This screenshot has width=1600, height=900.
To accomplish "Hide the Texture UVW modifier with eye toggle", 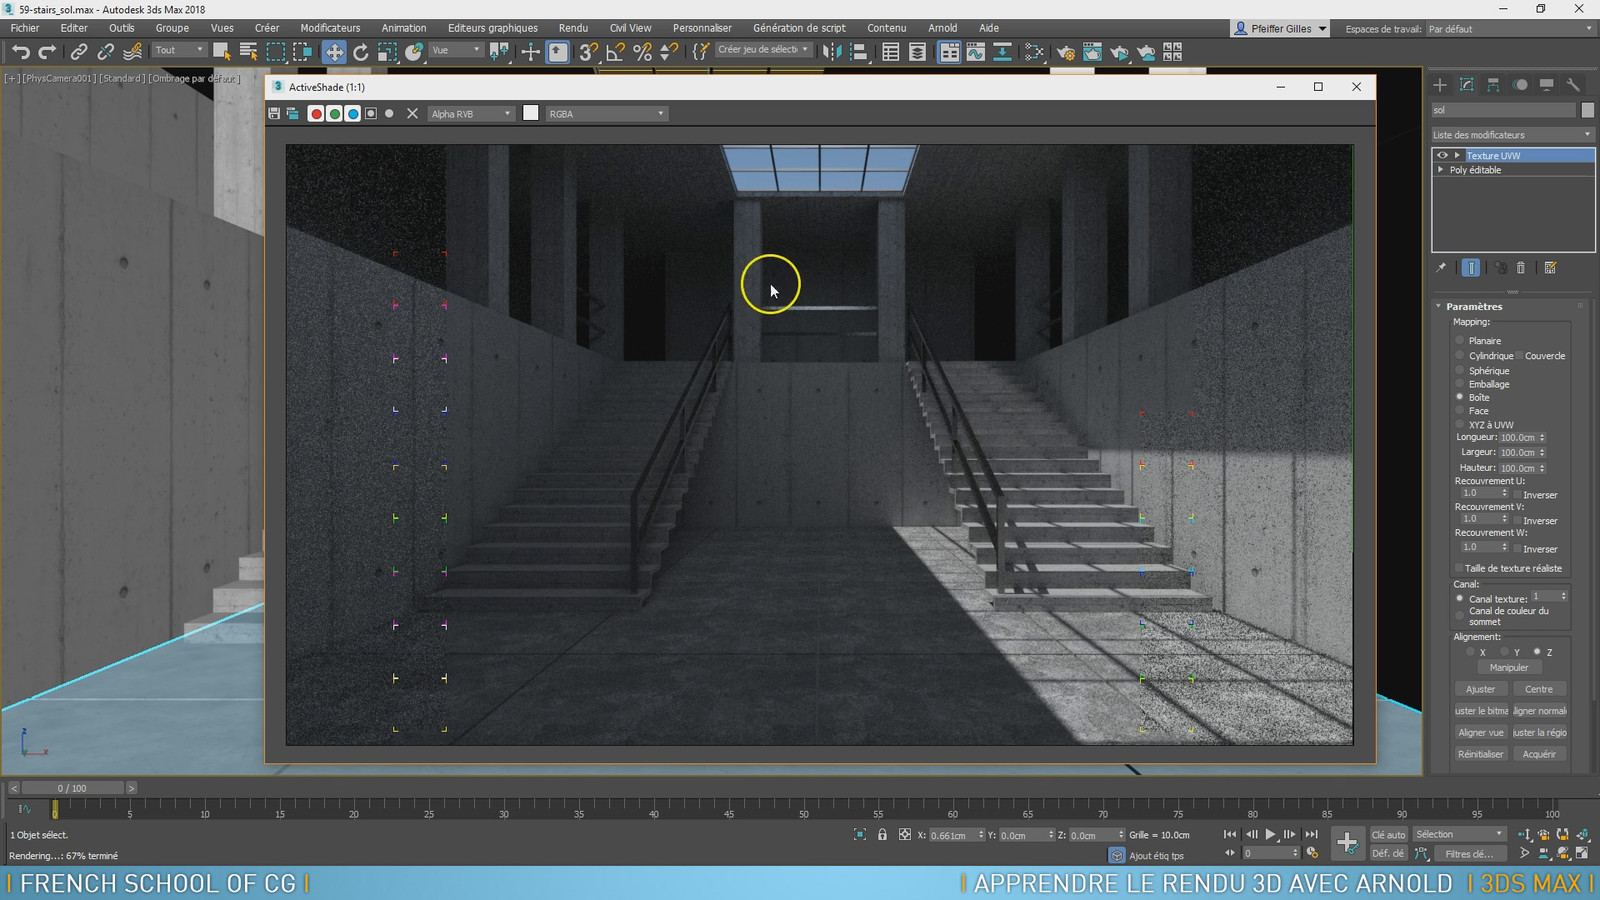I will pyautogui.click(x=1441, y=155).
